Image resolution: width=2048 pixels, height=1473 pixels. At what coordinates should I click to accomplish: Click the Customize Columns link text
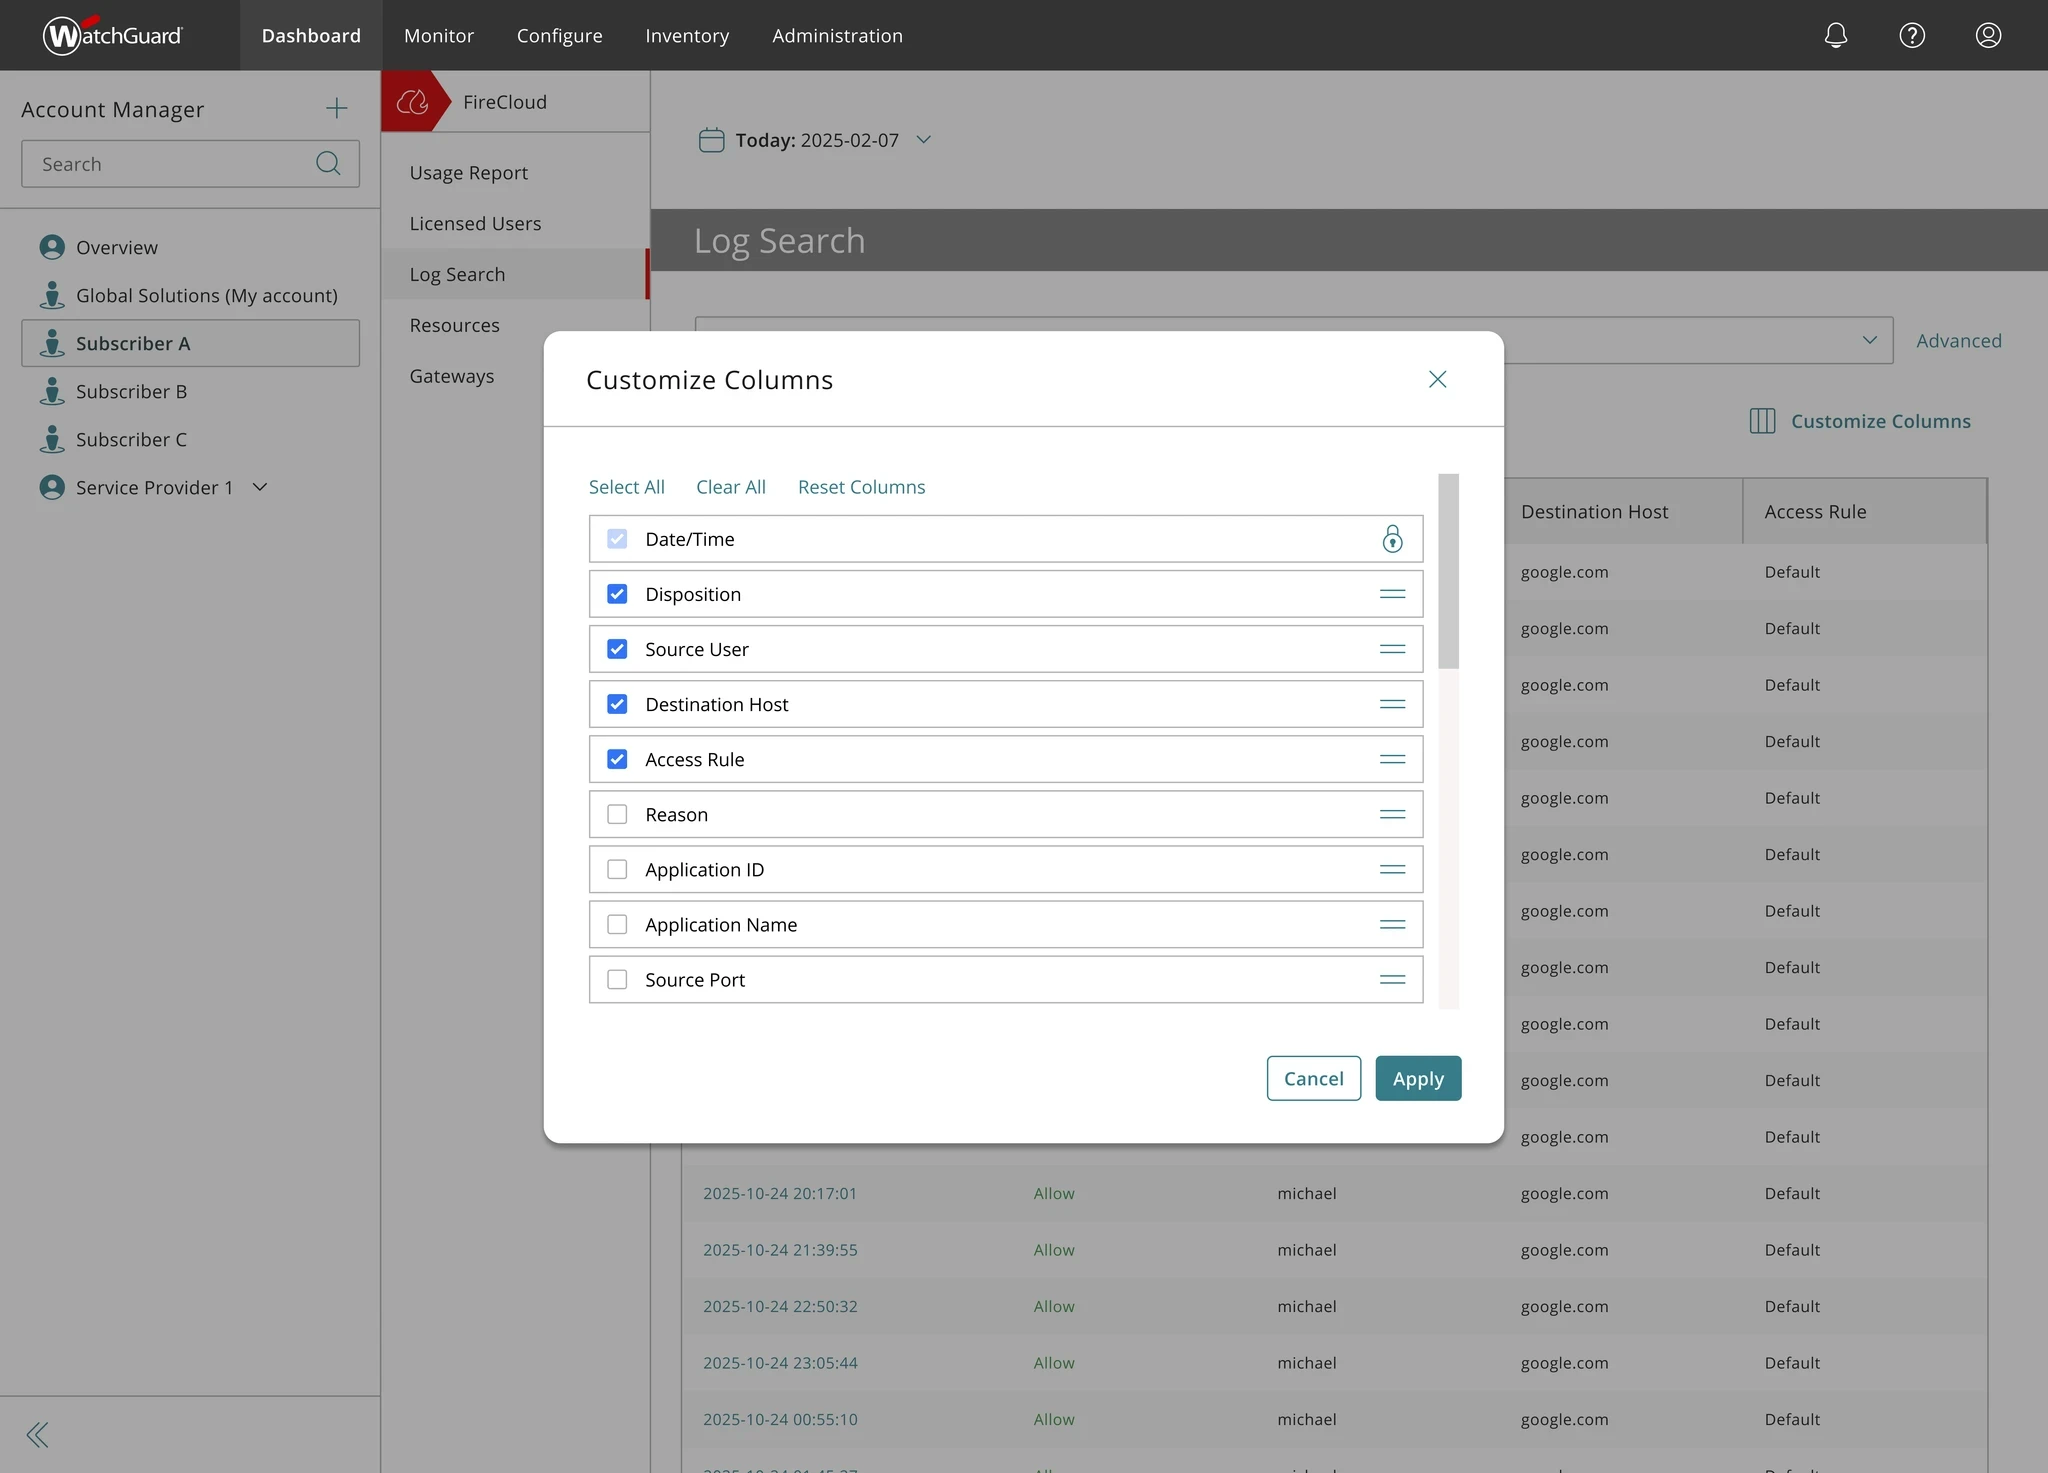1880,421
